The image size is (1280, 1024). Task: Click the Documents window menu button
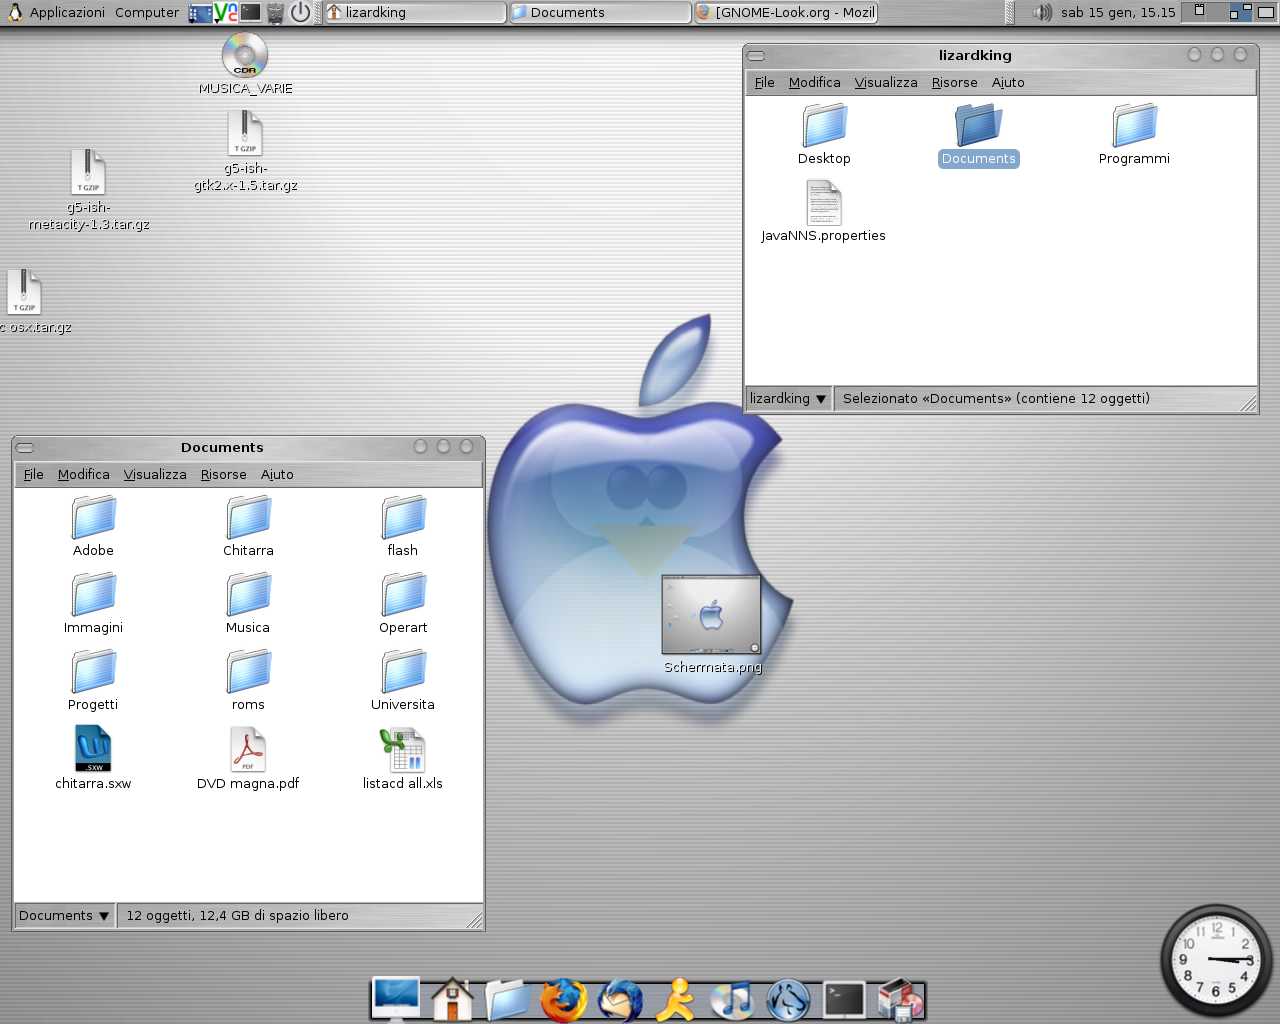click(x=26, y=447)
